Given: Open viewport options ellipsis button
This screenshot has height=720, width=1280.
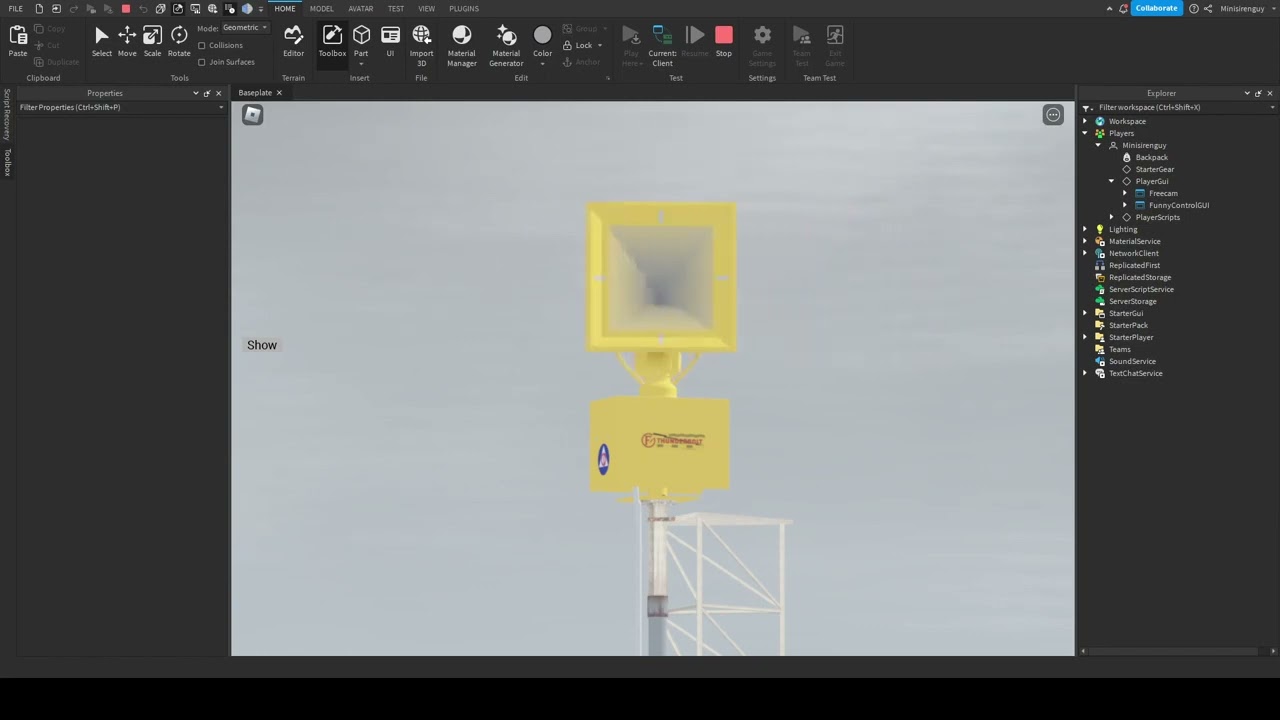Looking at the screenshot, I should pos(1053,115).
